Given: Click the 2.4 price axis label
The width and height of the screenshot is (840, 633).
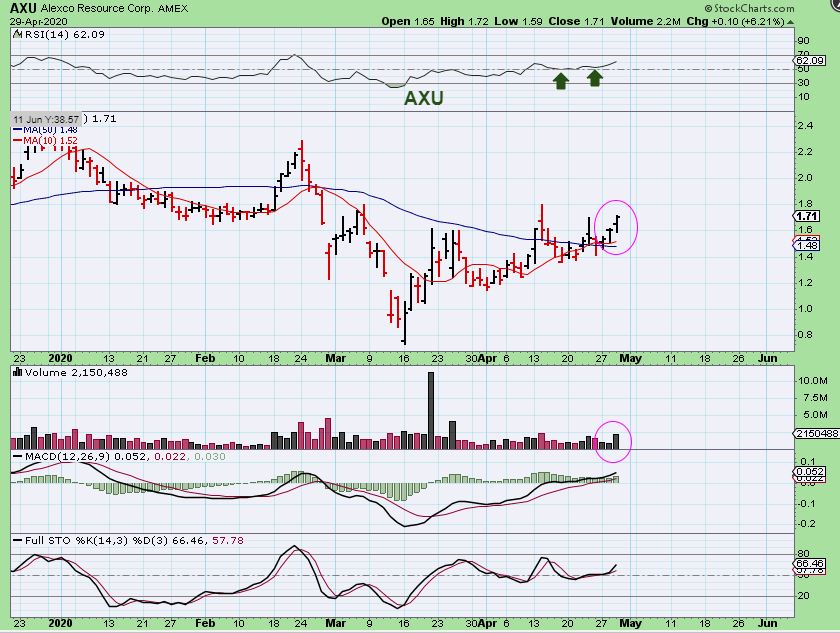Looking at the screenshot, I should (x=805, y=126).
